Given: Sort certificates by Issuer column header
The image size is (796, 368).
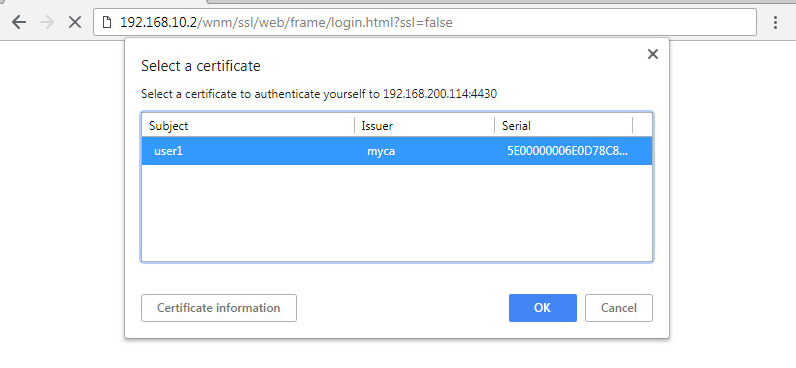Looking at the screenshot, I should click(x=424, y=126).
